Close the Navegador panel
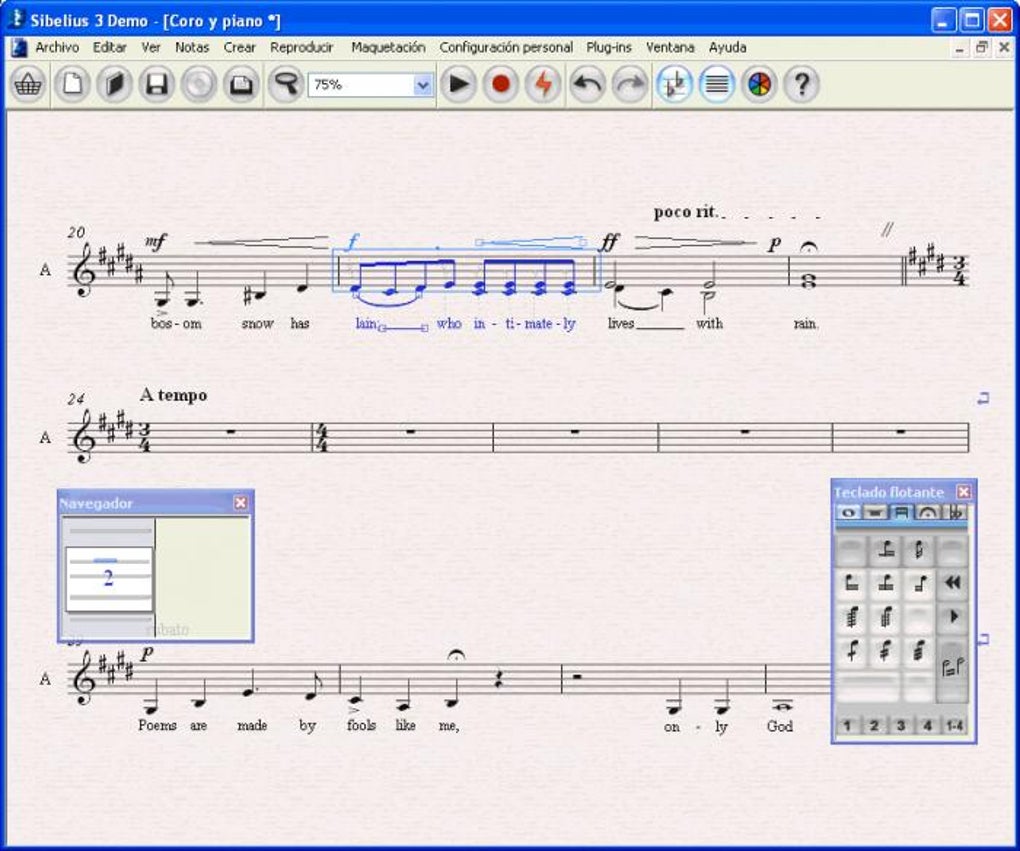 pyautogui.click(x=241, y=503)
